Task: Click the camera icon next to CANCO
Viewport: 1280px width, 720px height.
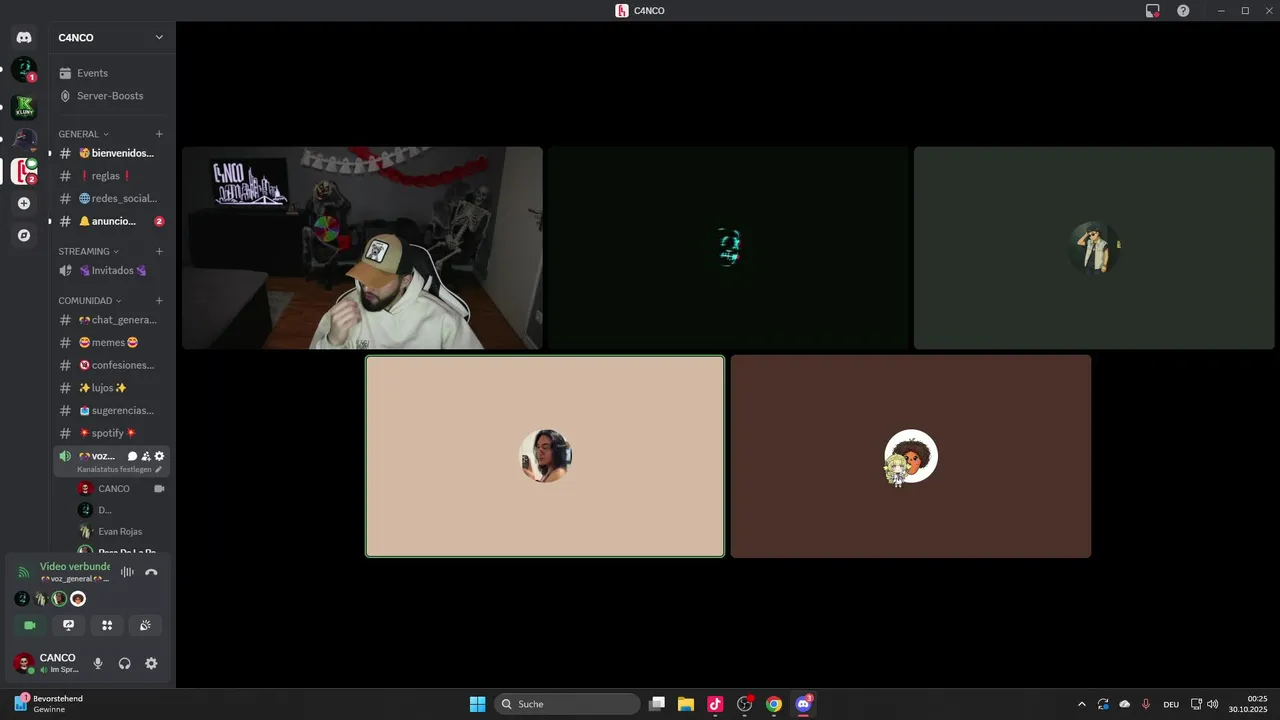Action: 159,489
